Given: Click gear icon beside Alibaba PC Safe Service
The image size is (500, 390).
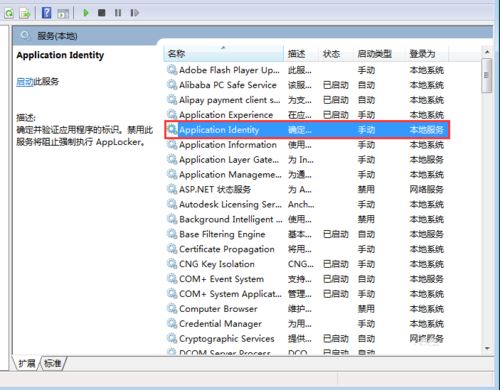Looking at the screenshot, I should (x=172, y=85).
